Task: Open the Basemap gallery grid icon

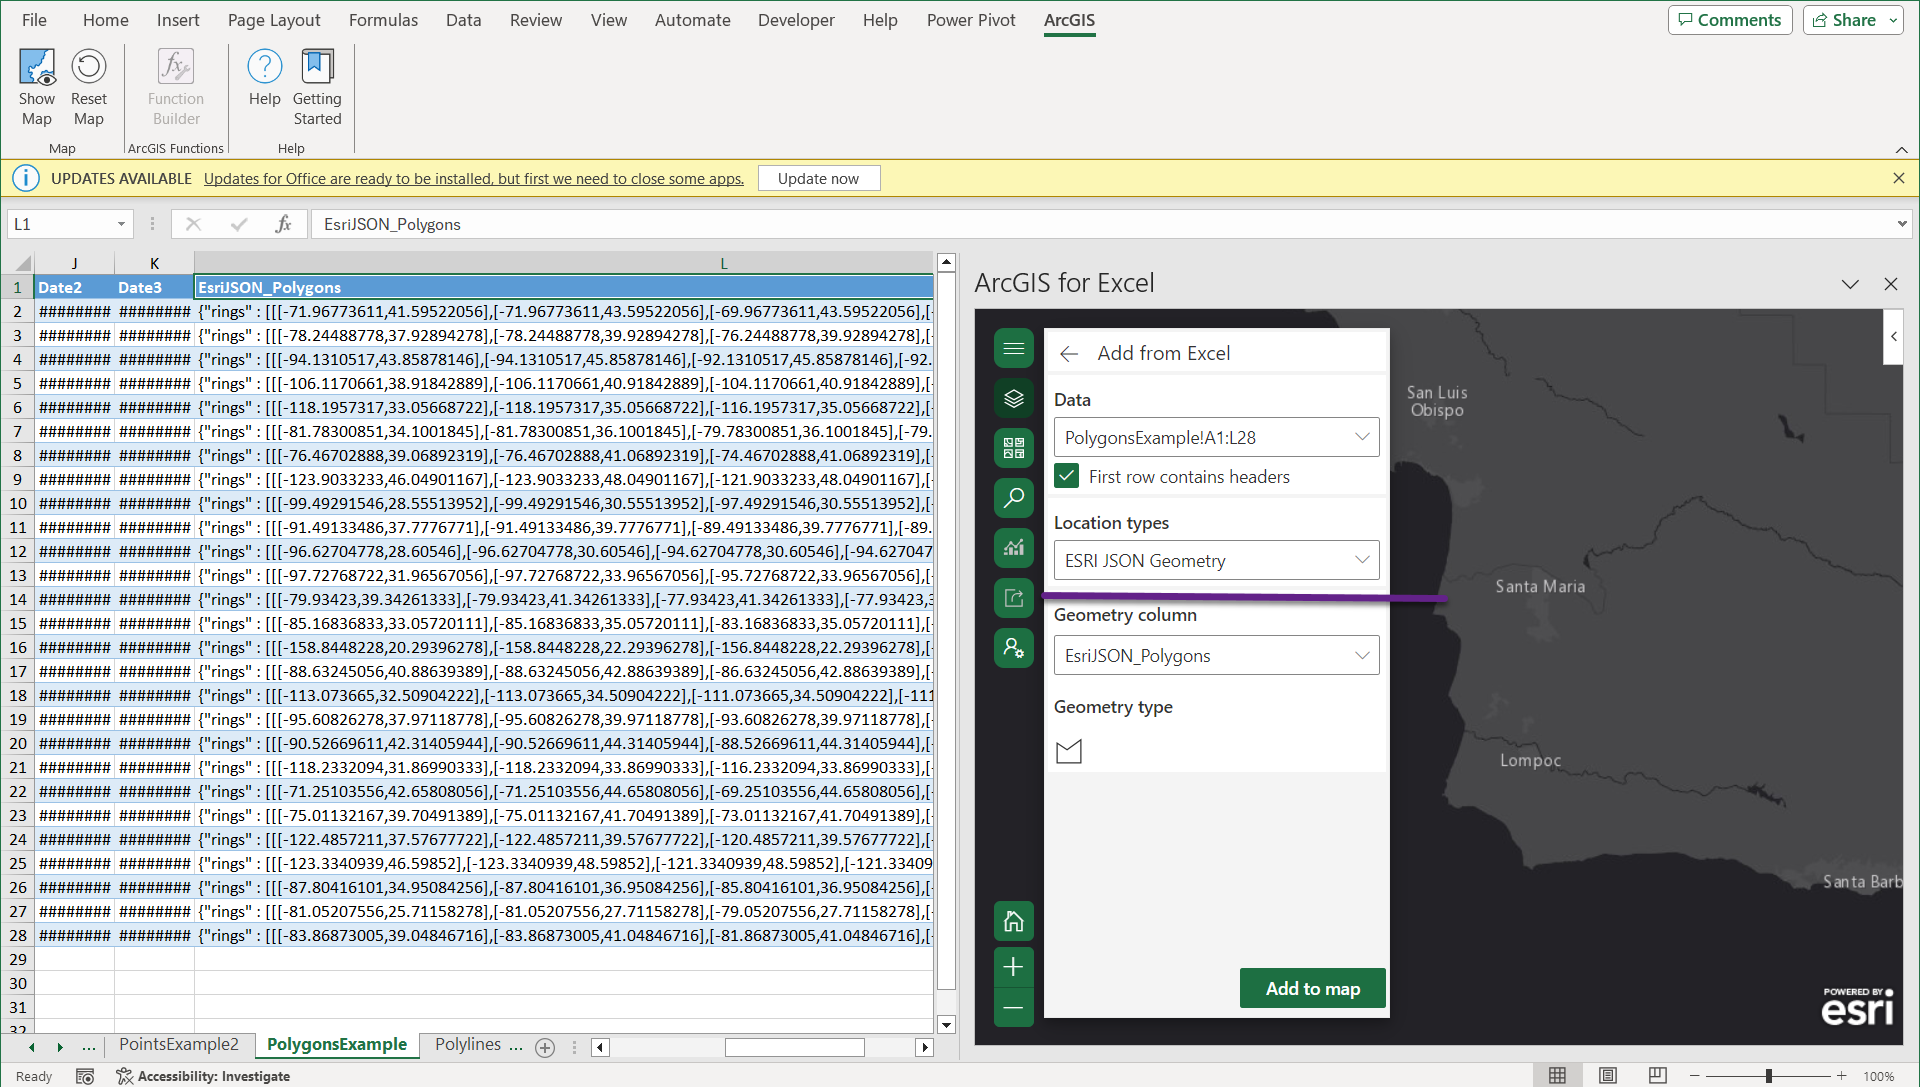Action: click(x=1013, y=448)
